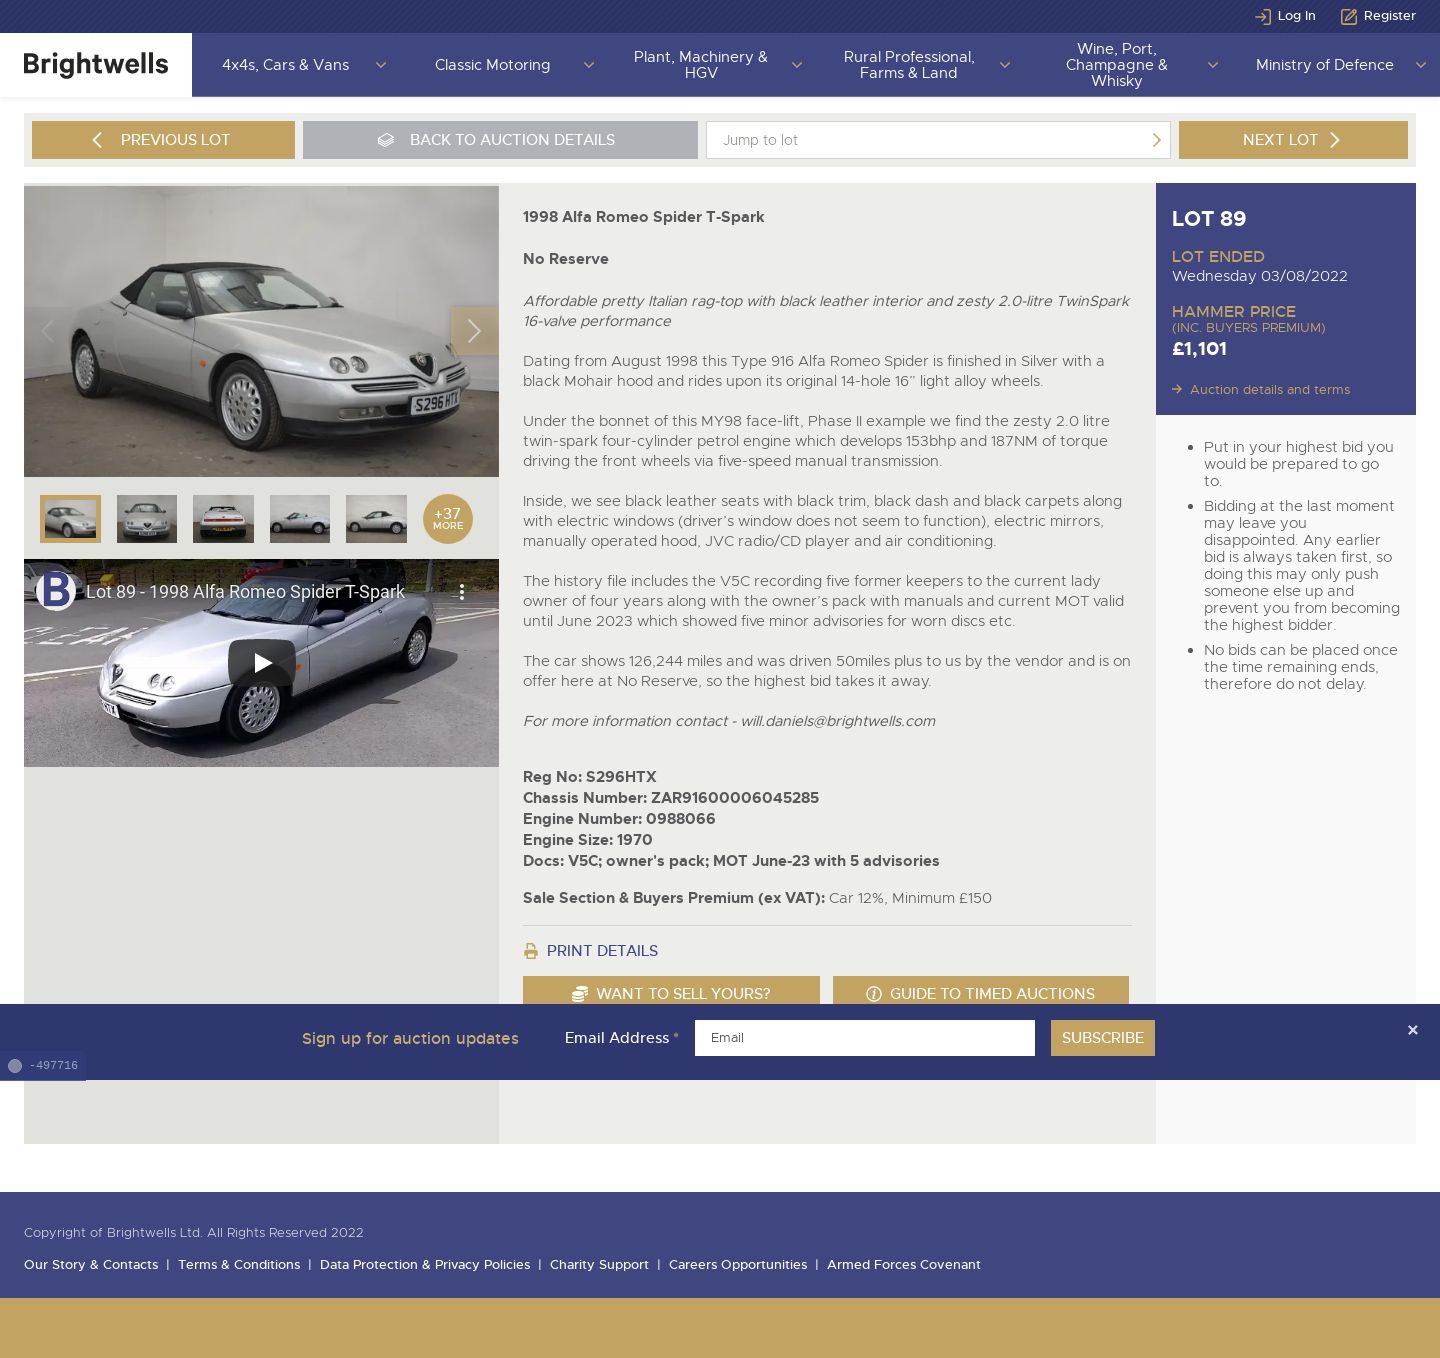
Task: Select the first car thumbnail
Action: [x=70, y=519]
